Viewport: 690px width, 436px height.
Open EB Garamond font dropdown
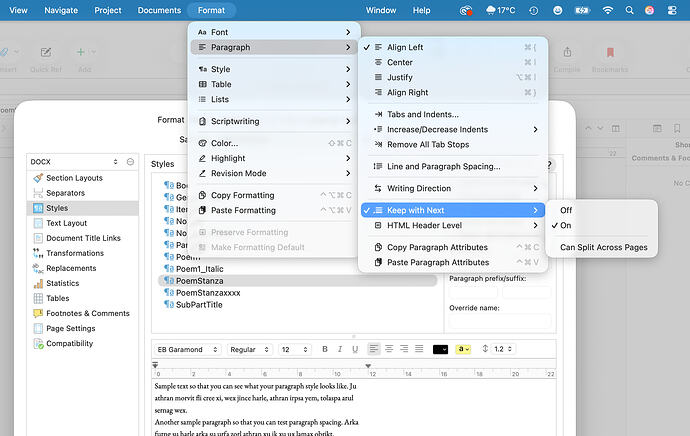coord(187,349)
